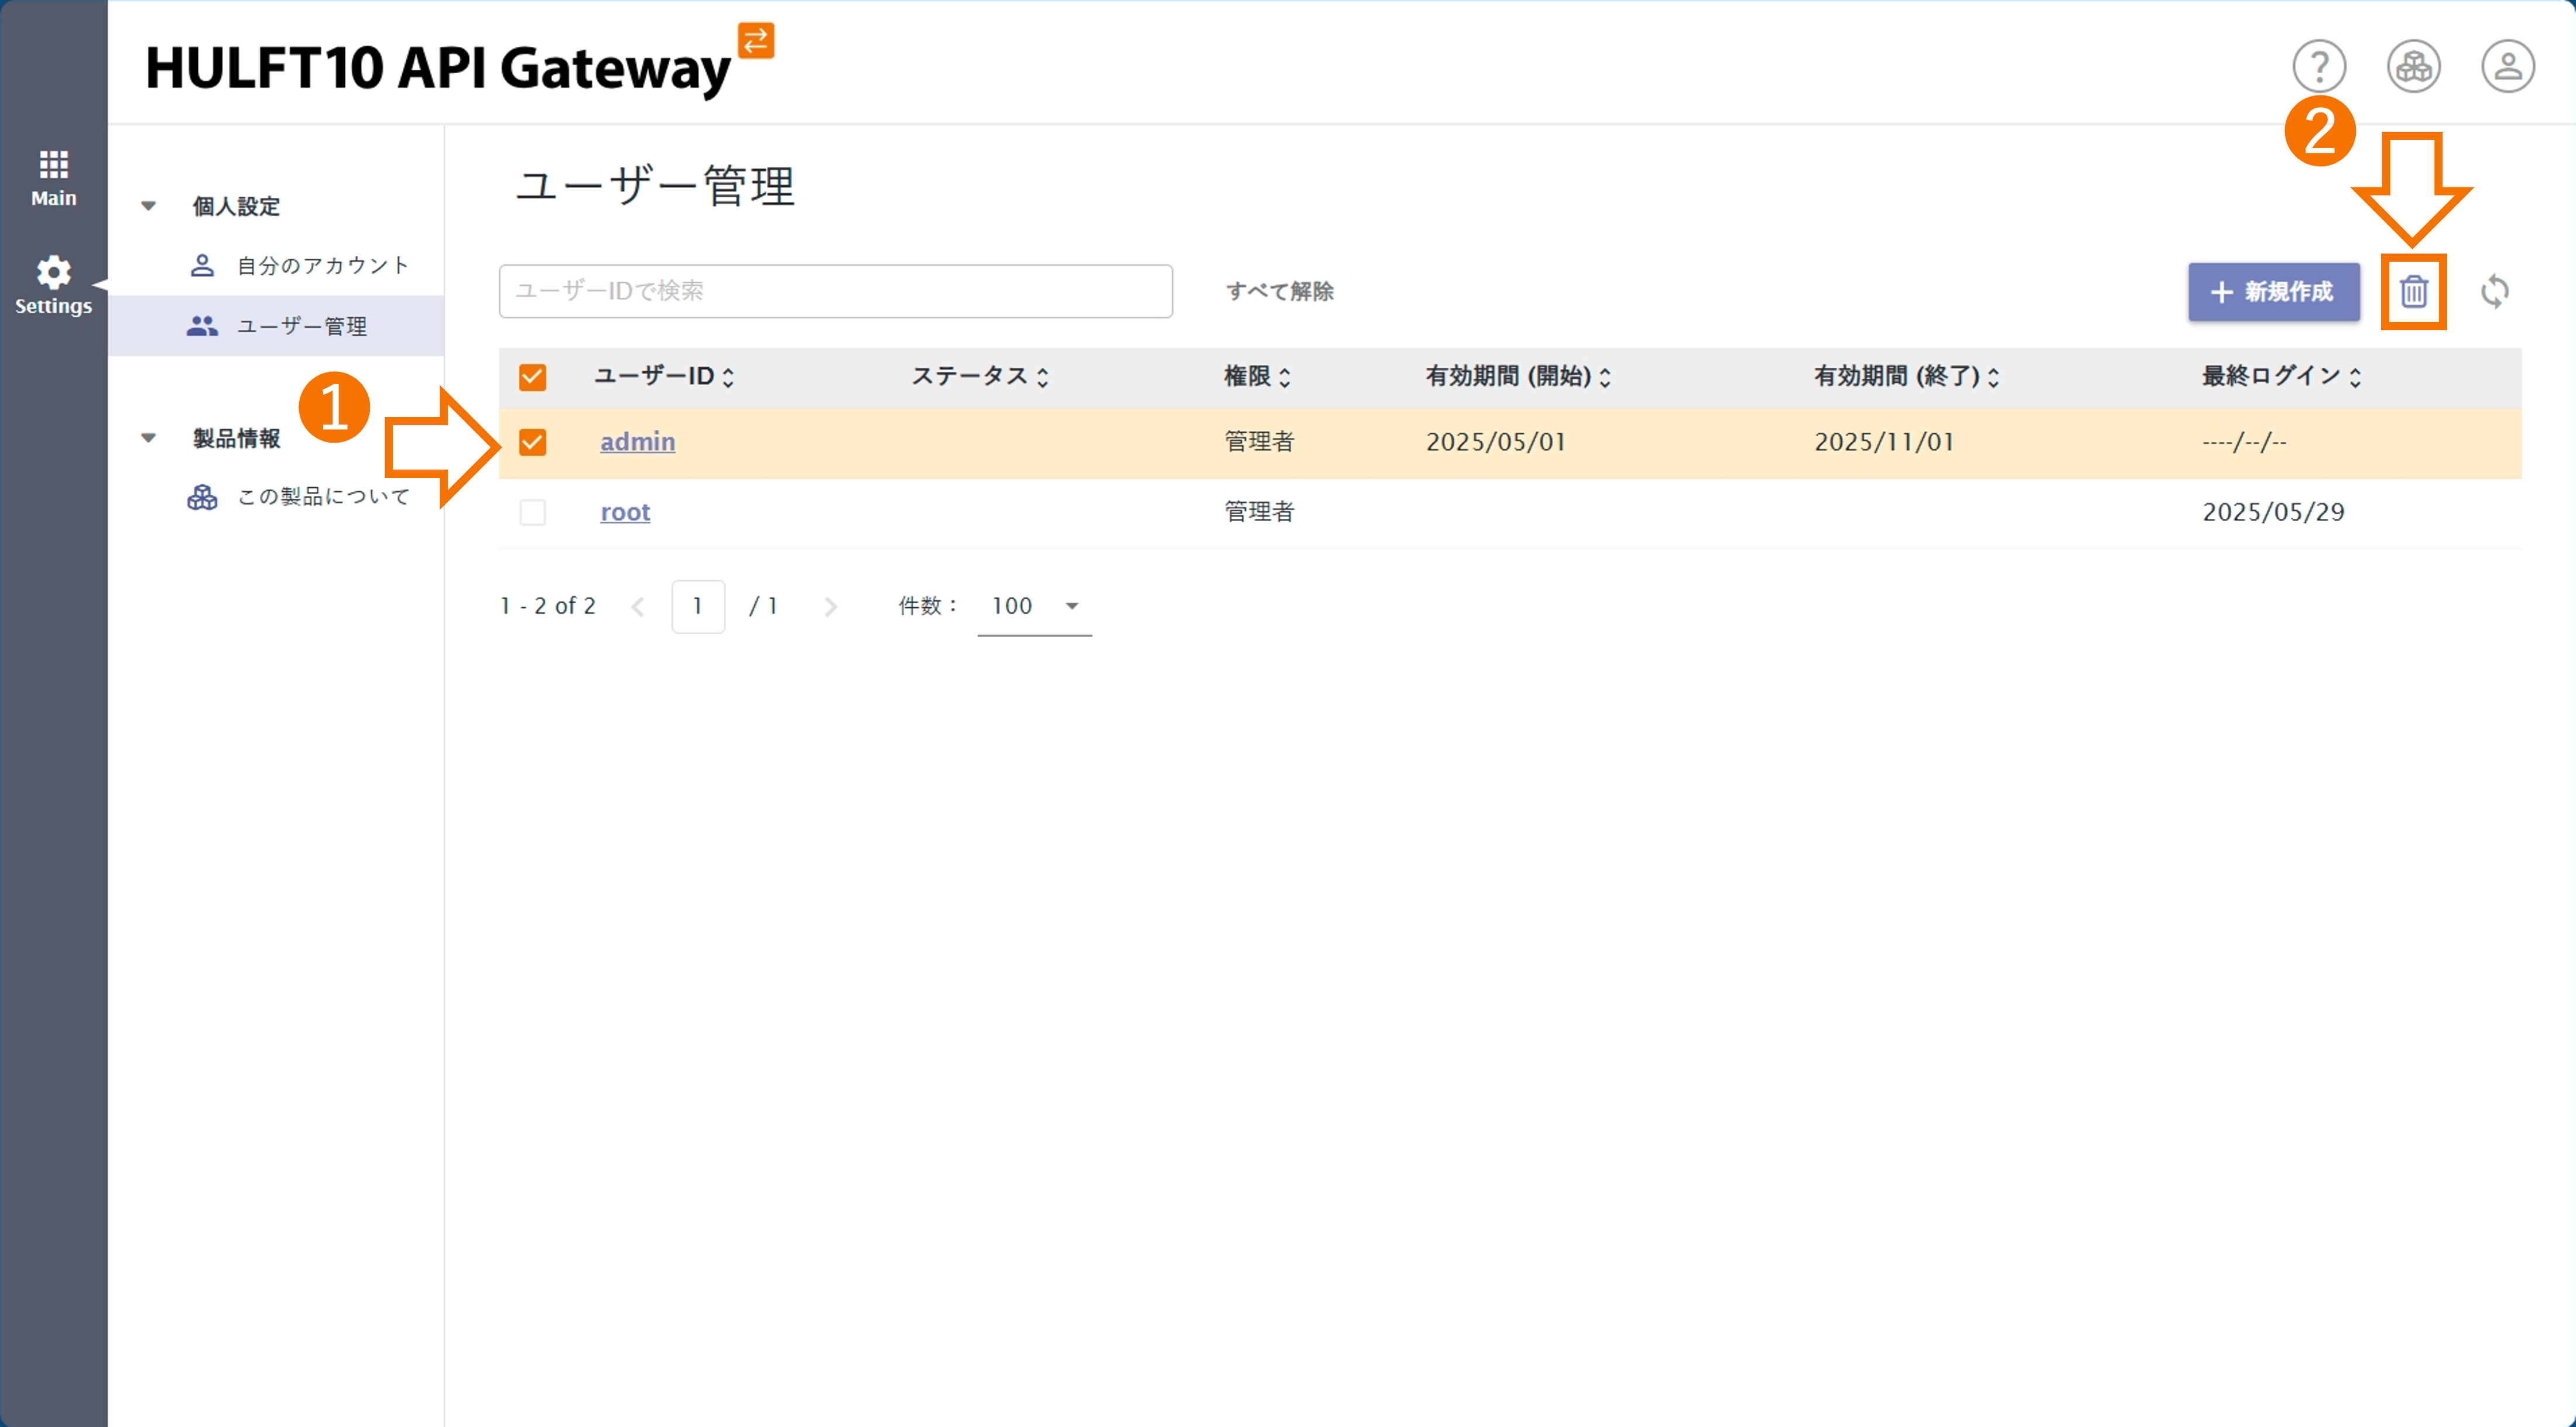Open the product info cubes icon in header
The image size is (2576, 1427).
coord(2413,67)
